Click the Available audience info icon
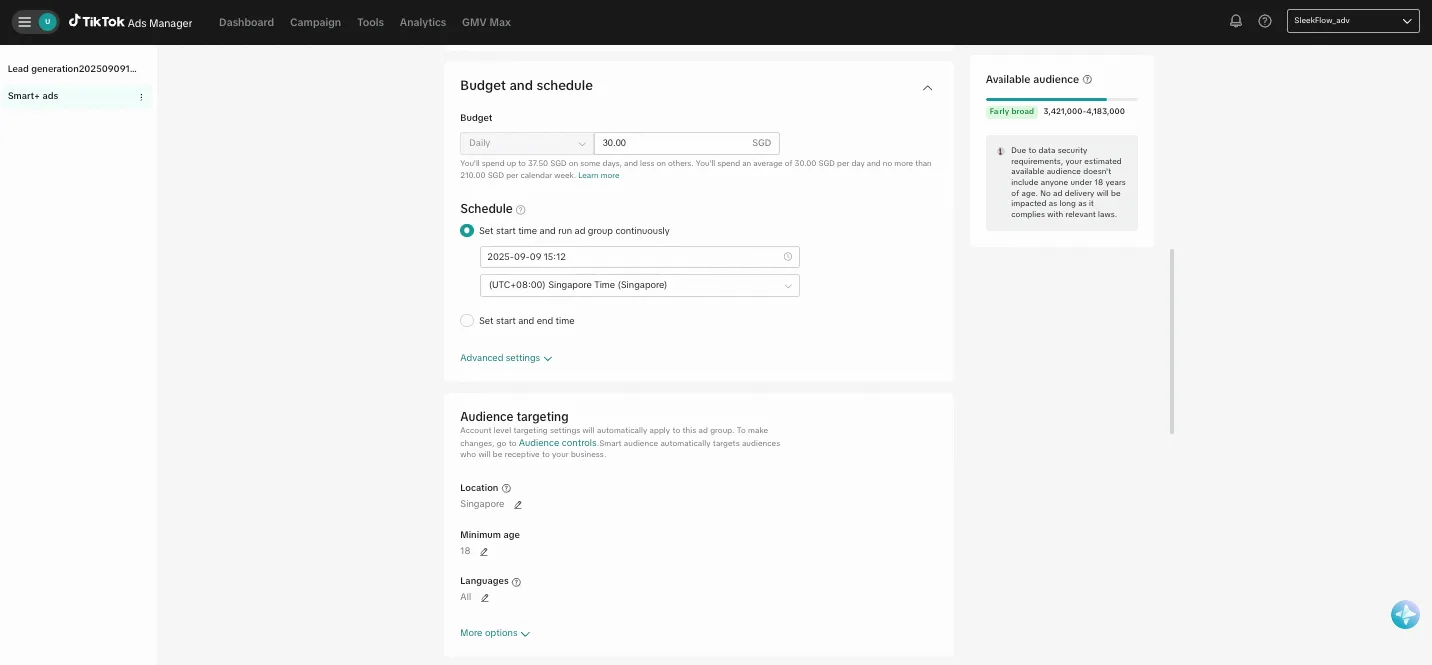Image resolution: width=1432 pixels, height=665 pixels. 1087,80
